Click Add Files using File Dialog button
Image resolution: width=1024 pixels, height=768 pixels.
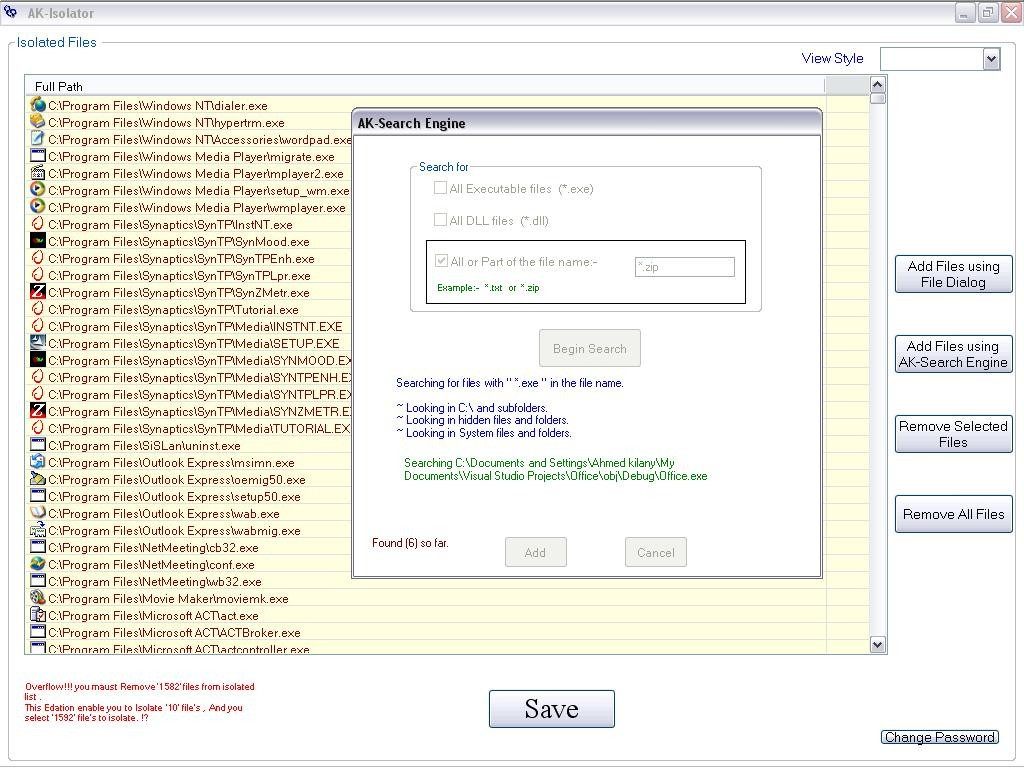click(x=953, y=274)
